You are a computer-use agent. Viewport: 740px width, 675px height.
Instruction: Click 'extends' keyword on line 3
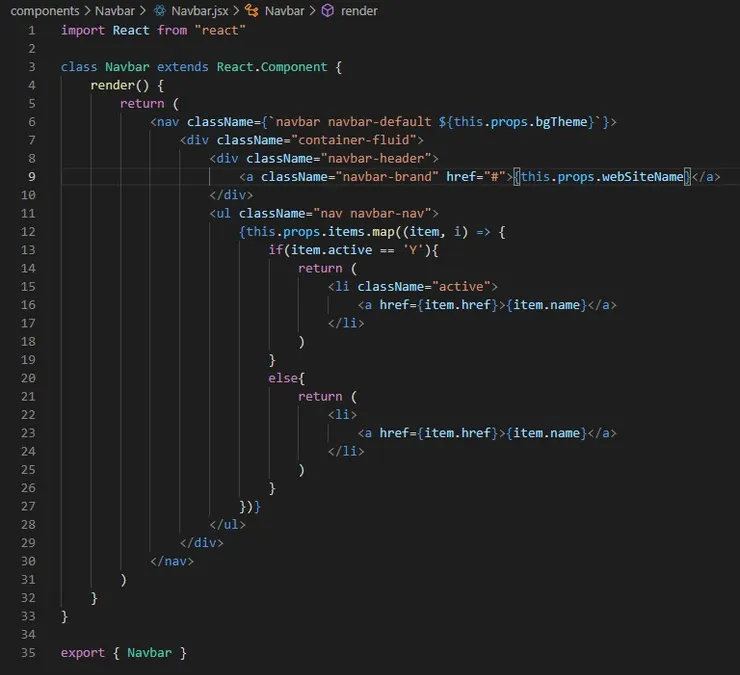tap(183, 67)
